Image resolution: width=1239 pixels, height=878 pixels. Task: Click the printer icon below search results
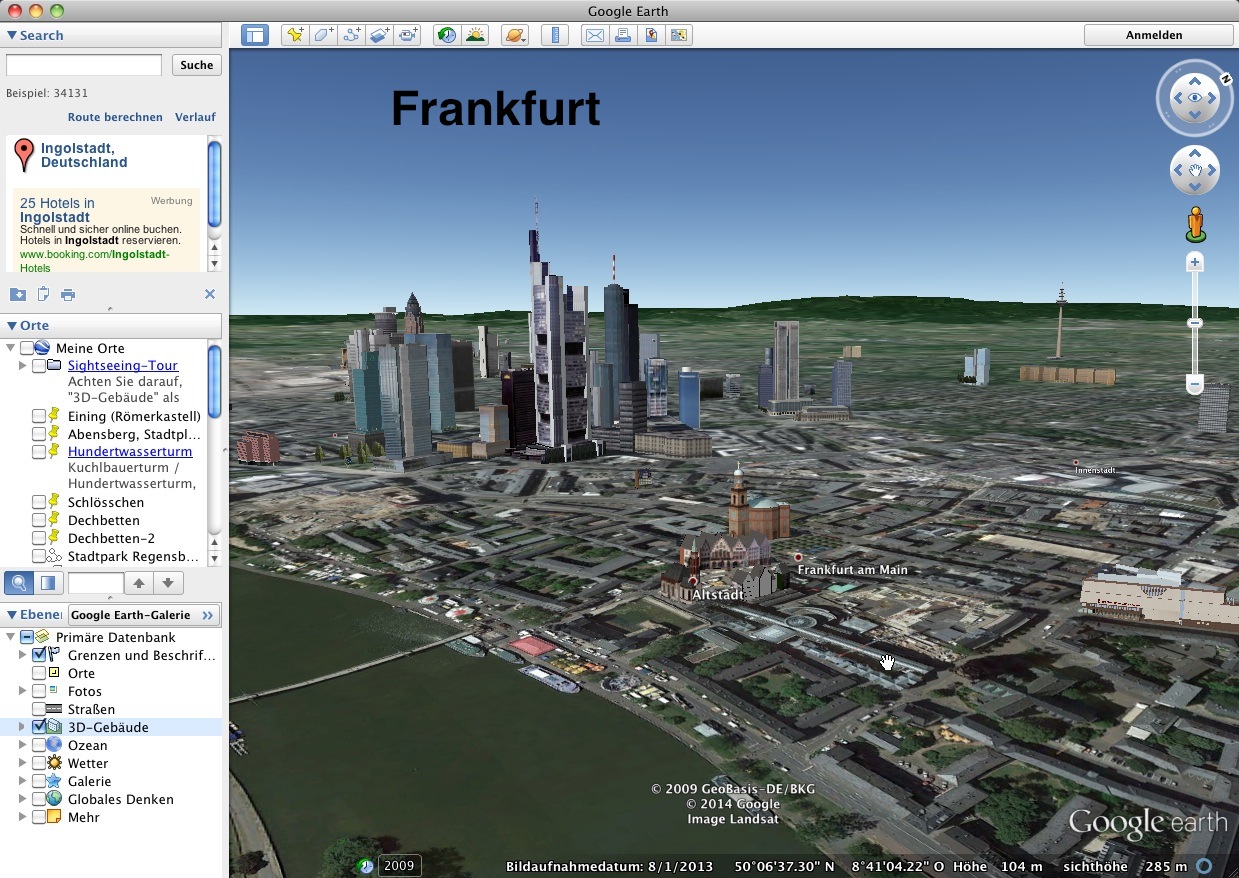[68, 294]
